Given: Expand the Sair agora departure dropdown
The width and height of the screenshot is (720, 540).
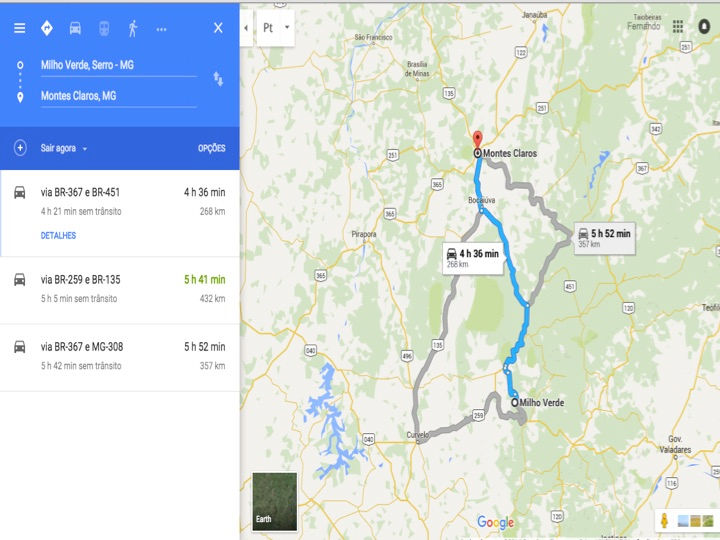Looking at the screenshot, I should [64, 148].
